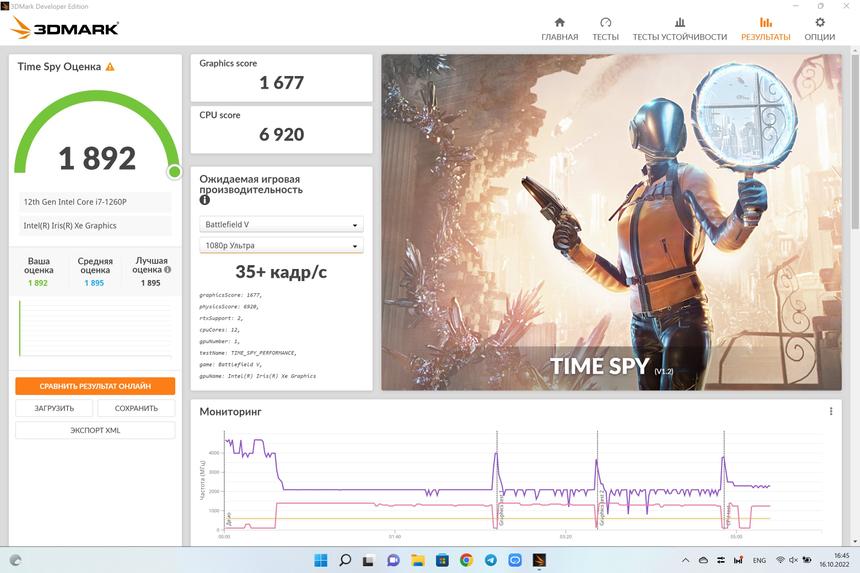The height and width of the screenshot is (573, 860).
Task: Click the 12th Gen Intel Core i7-1260P field
Action: (95, 202)
